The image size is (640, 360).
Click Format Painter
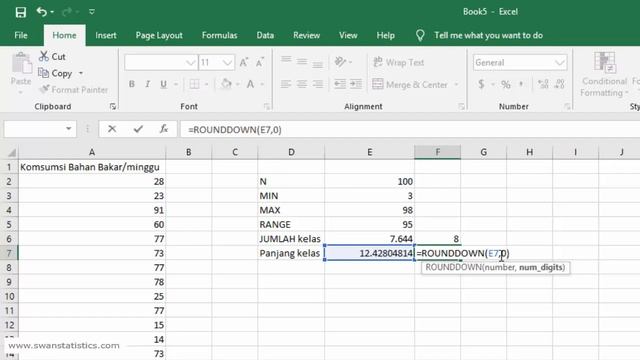[x=74, y=90]
